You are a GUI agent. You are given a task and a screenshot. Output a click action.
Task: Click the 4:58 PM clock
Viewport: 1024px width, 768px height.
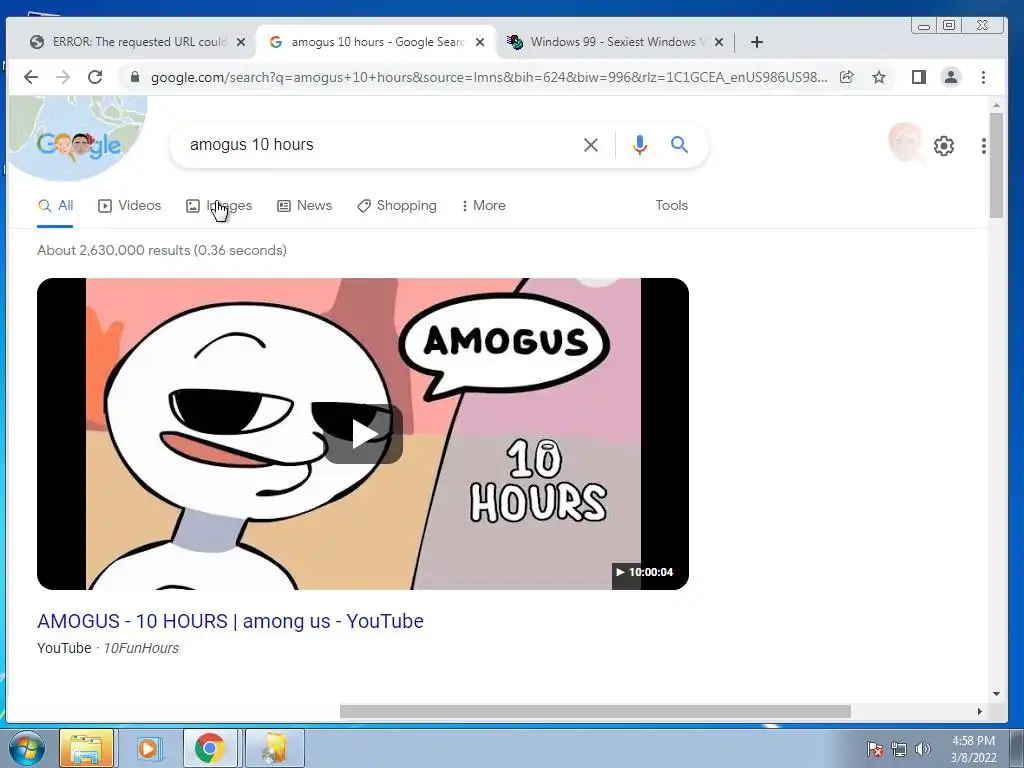click(973, 741)
